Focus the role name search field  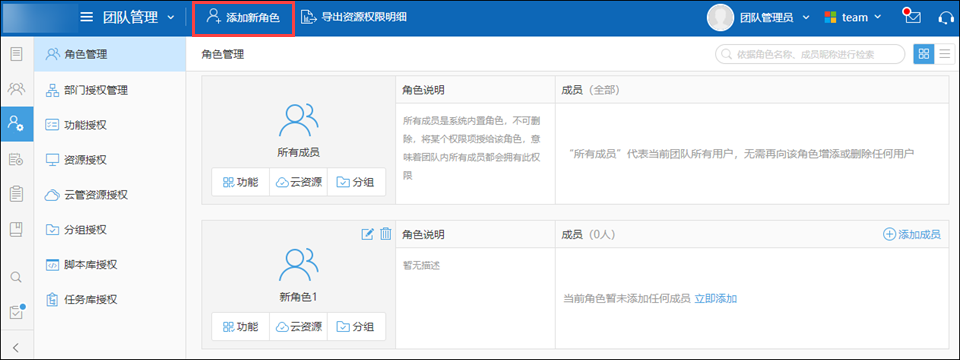[x=810, y=54]
